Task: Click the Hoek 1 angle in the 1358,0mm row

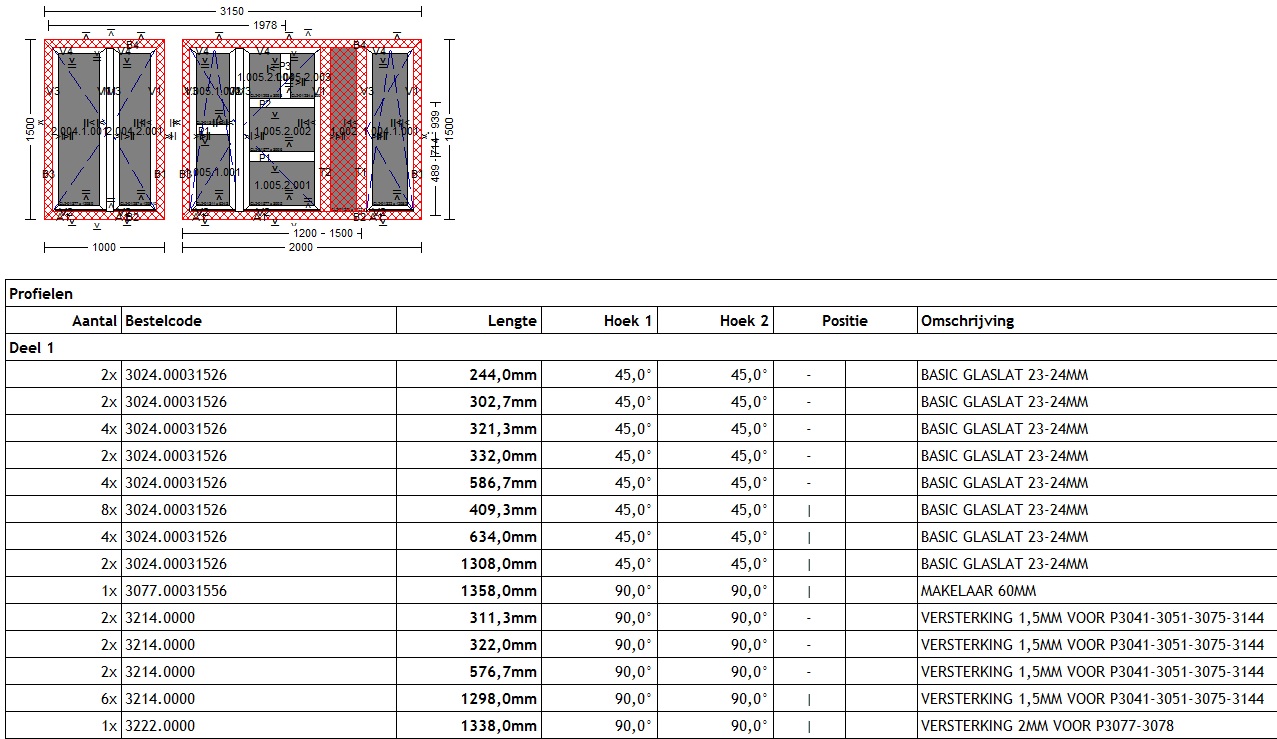Action: coord(633,591)
